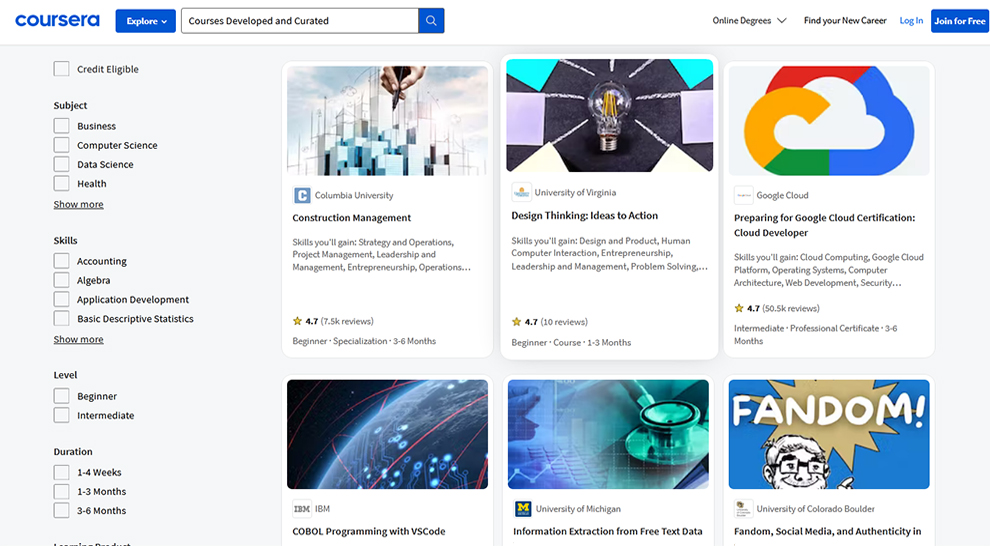Viewport: 990px width, 546px height.
Task: Enable the Application Development skill filter
Action: pyautogui.click(x=61, y=299)
